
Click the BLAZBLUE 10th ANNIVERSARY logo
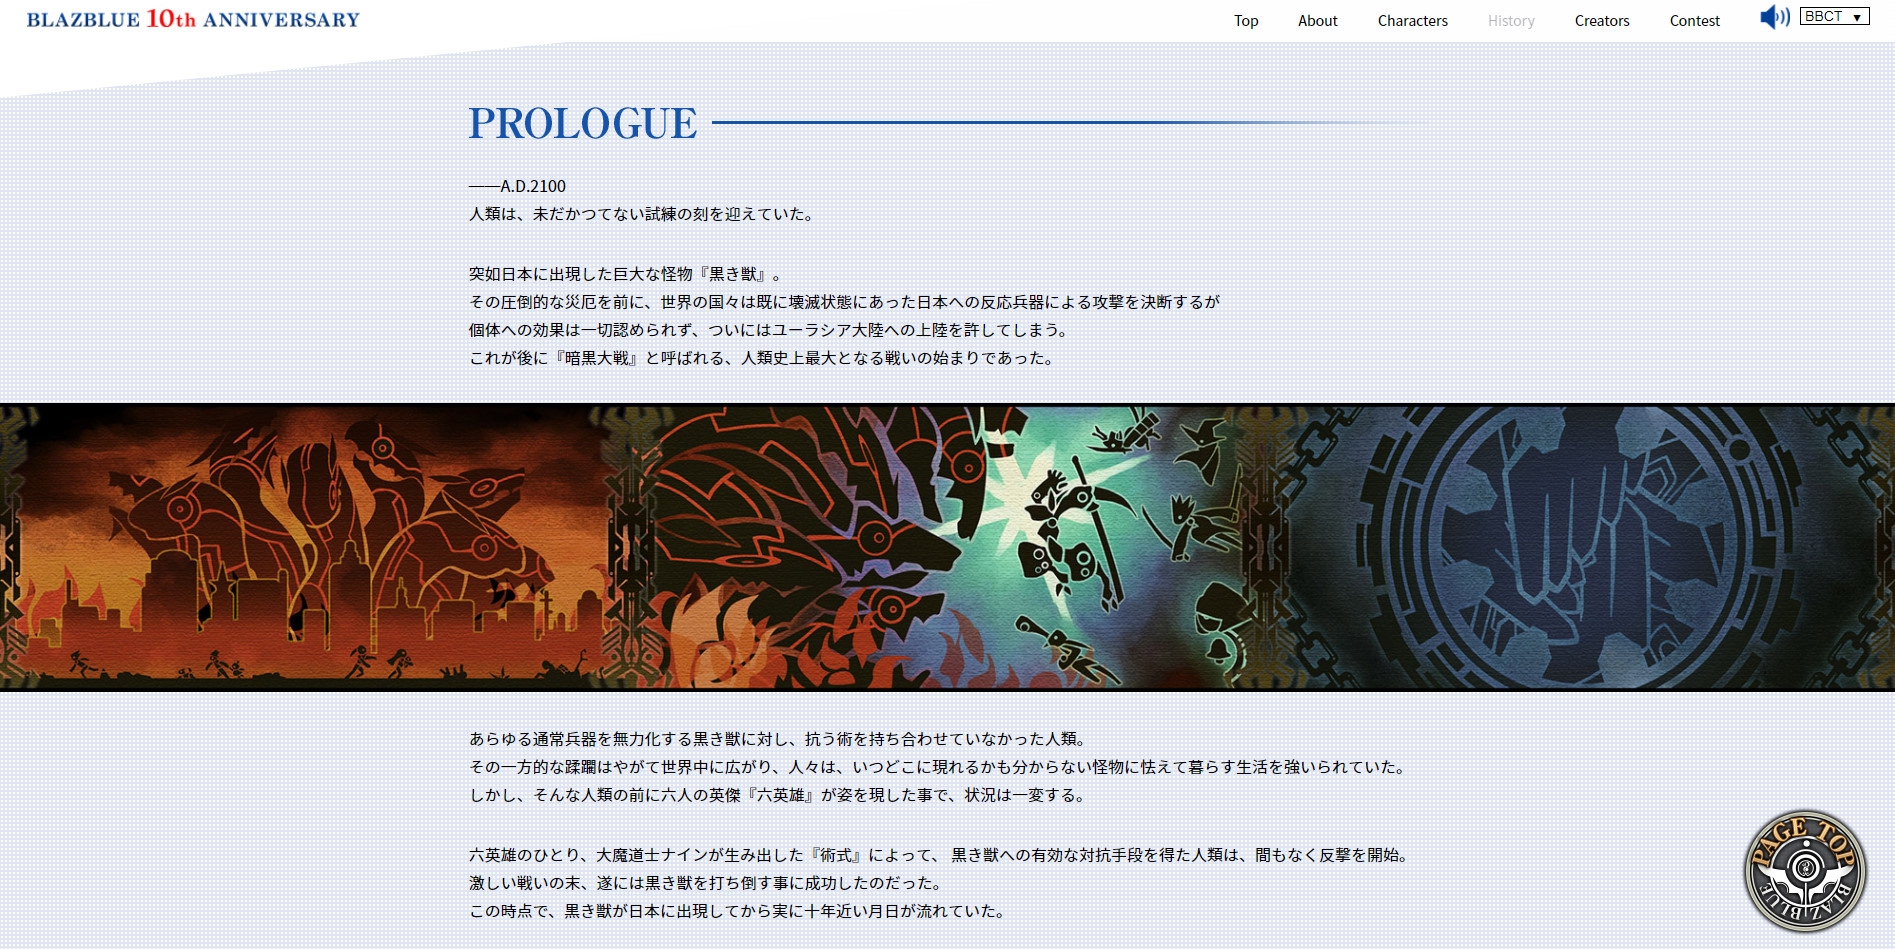click(x=193, y=19)
